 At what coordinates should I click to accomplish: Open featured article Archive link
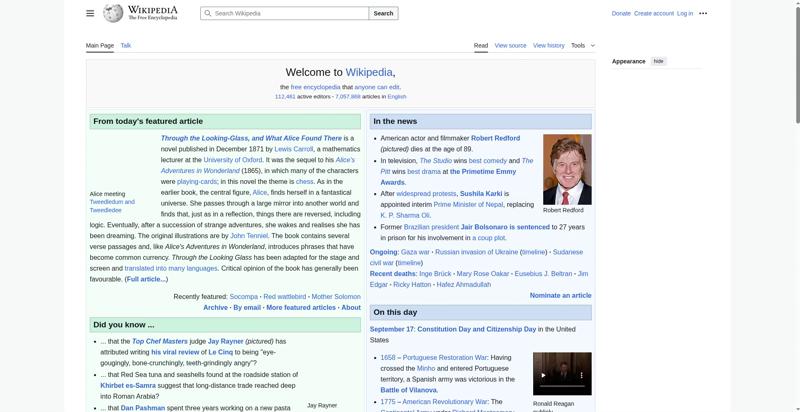pos(215,307)
